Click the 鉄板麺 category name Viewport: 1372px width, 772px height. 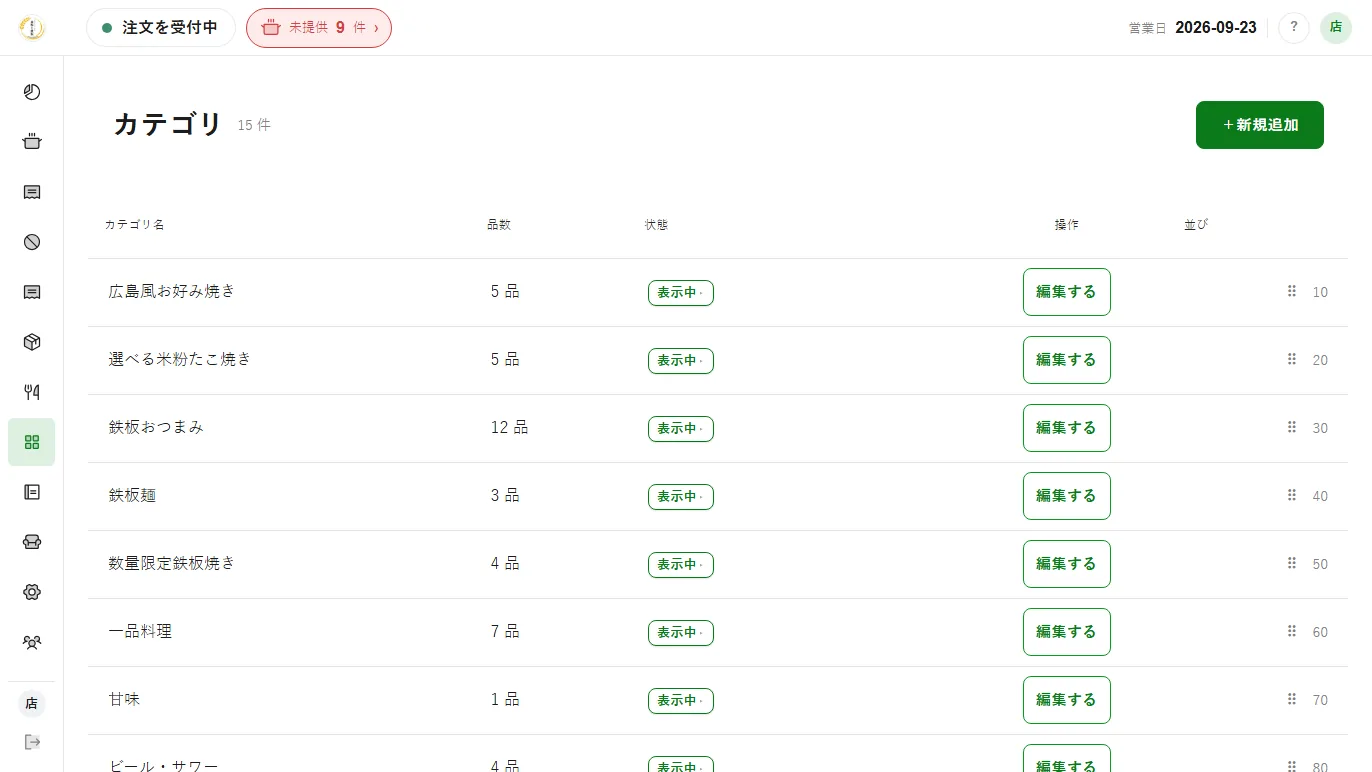(x=132, y=495)
